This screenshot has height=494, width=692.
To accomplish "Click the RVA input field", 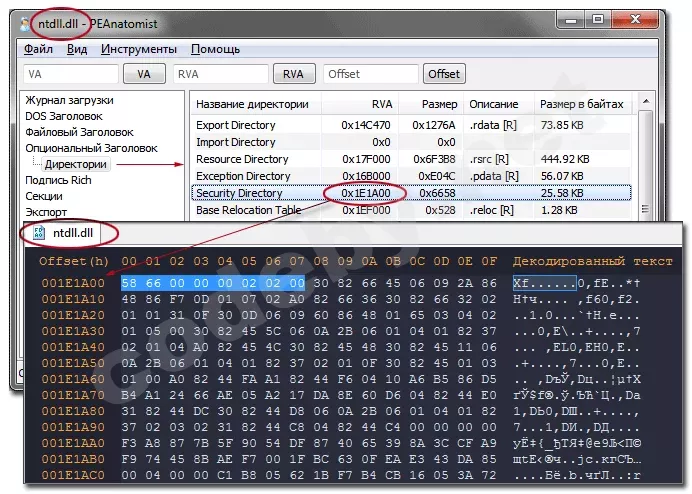I will [221, 74].
